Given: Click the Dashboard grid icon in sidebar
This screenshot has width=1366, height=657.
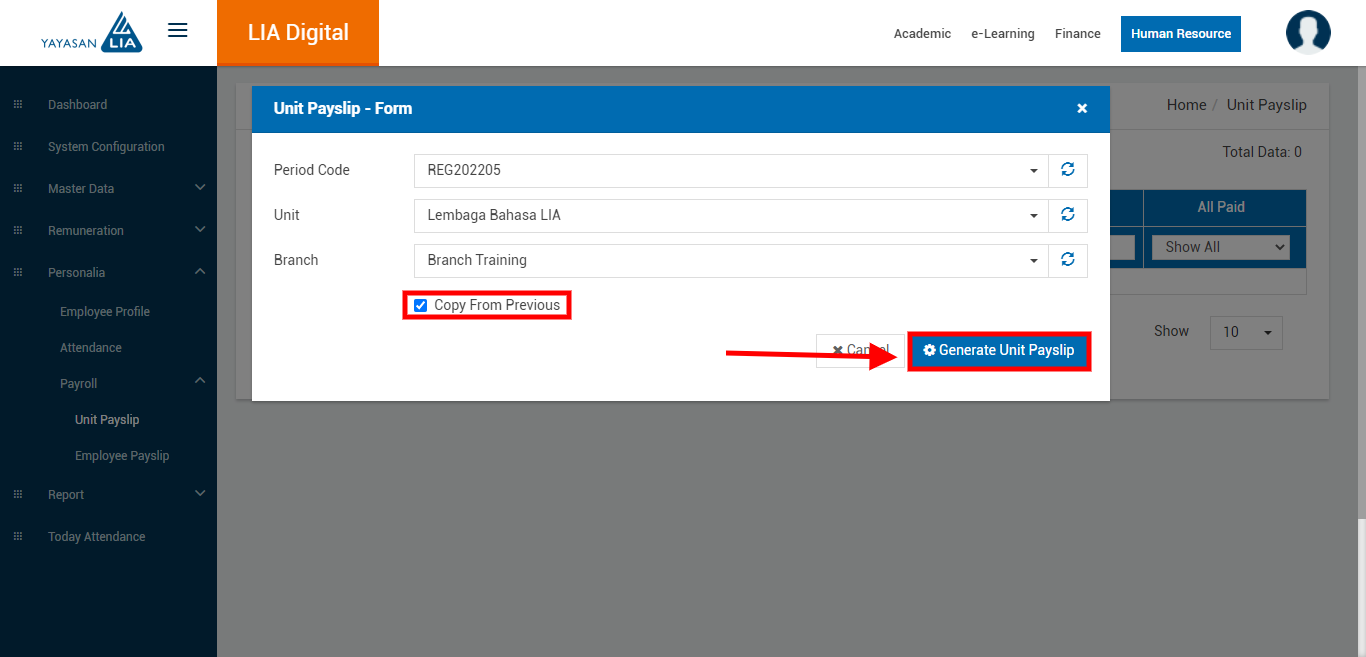Looking at the screenshot, I should (x=17, y=105).
